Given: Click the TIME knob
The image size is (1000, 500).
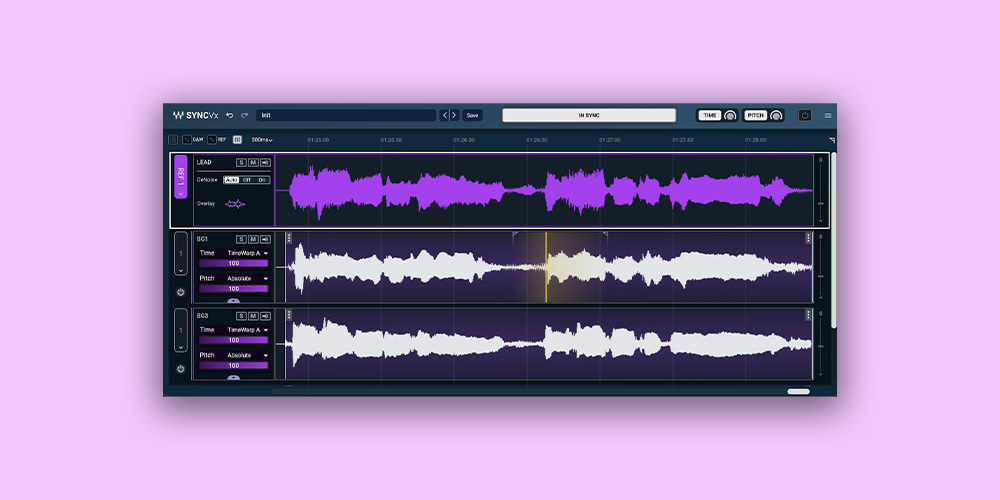Looking at the screenshot, I should click(x=730, y=115).
